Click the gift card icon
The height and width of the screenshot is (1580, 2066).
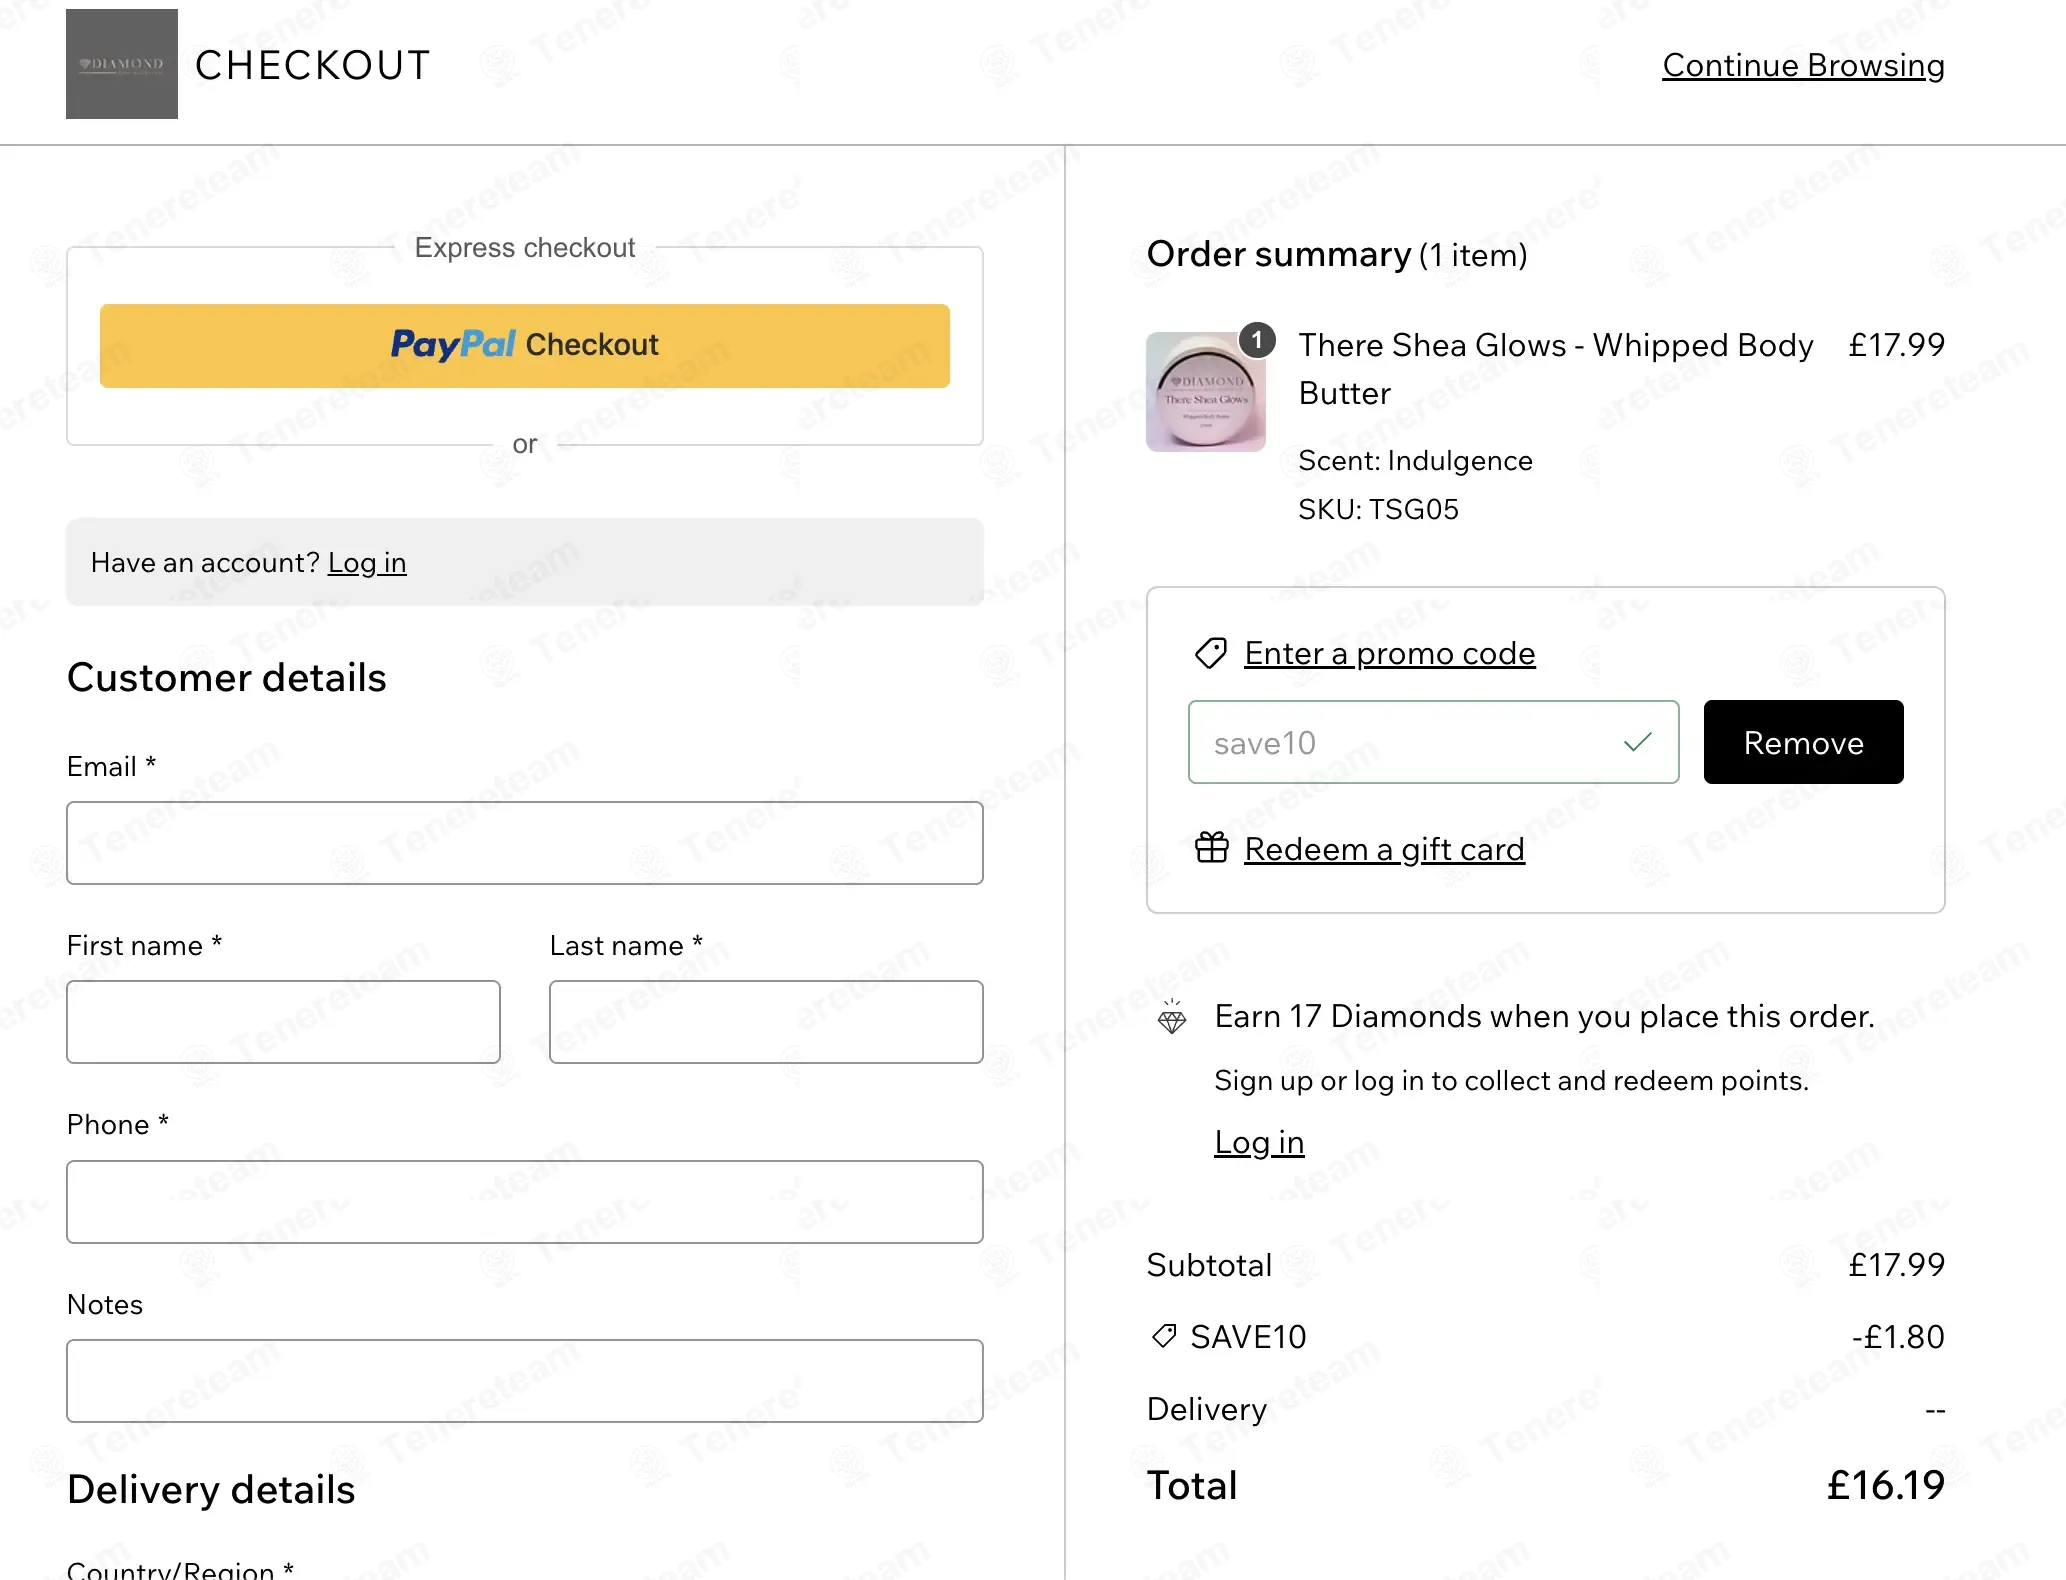[x=1212, y=848]
